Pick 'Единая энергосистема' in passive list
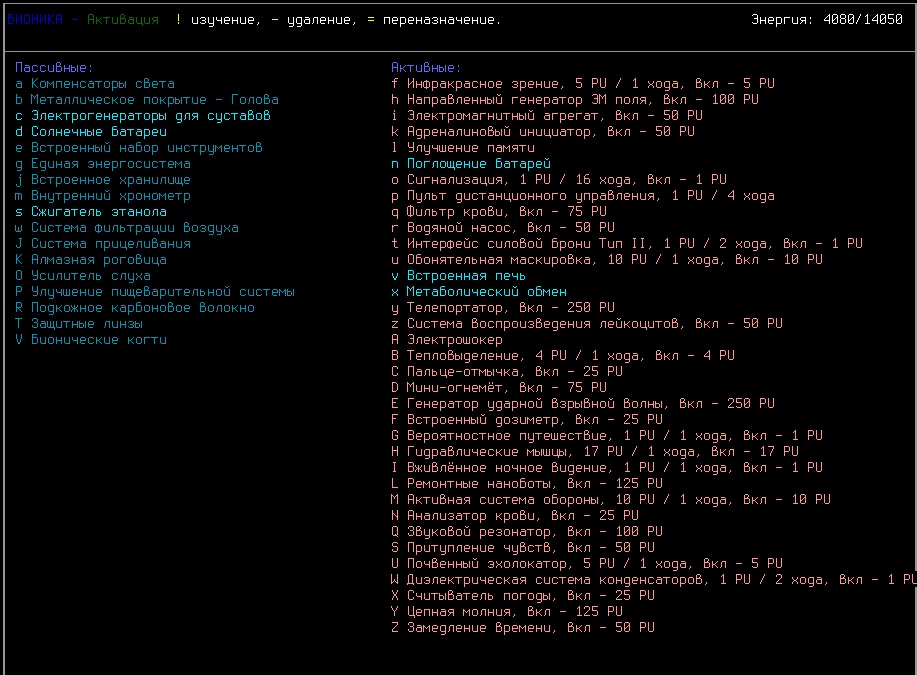Screen dimensions: 917x675 [103, 164]
